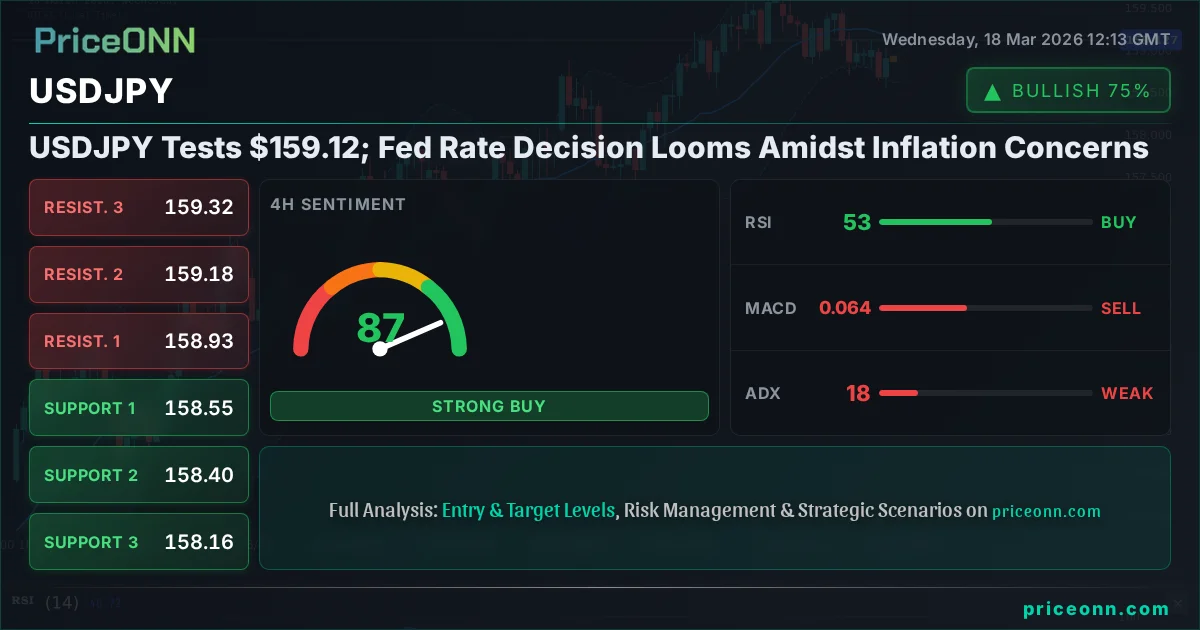Select the RESIST. 3 level 159.32

pyautogui.click(x=139, y=207)
